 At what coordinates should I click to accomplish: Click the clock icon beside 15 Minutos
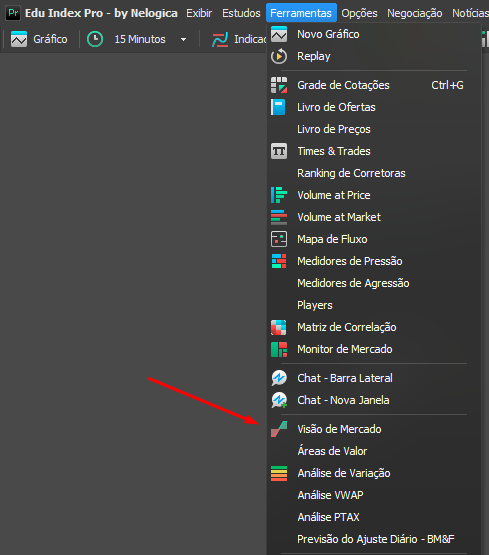tap(95, 39)
